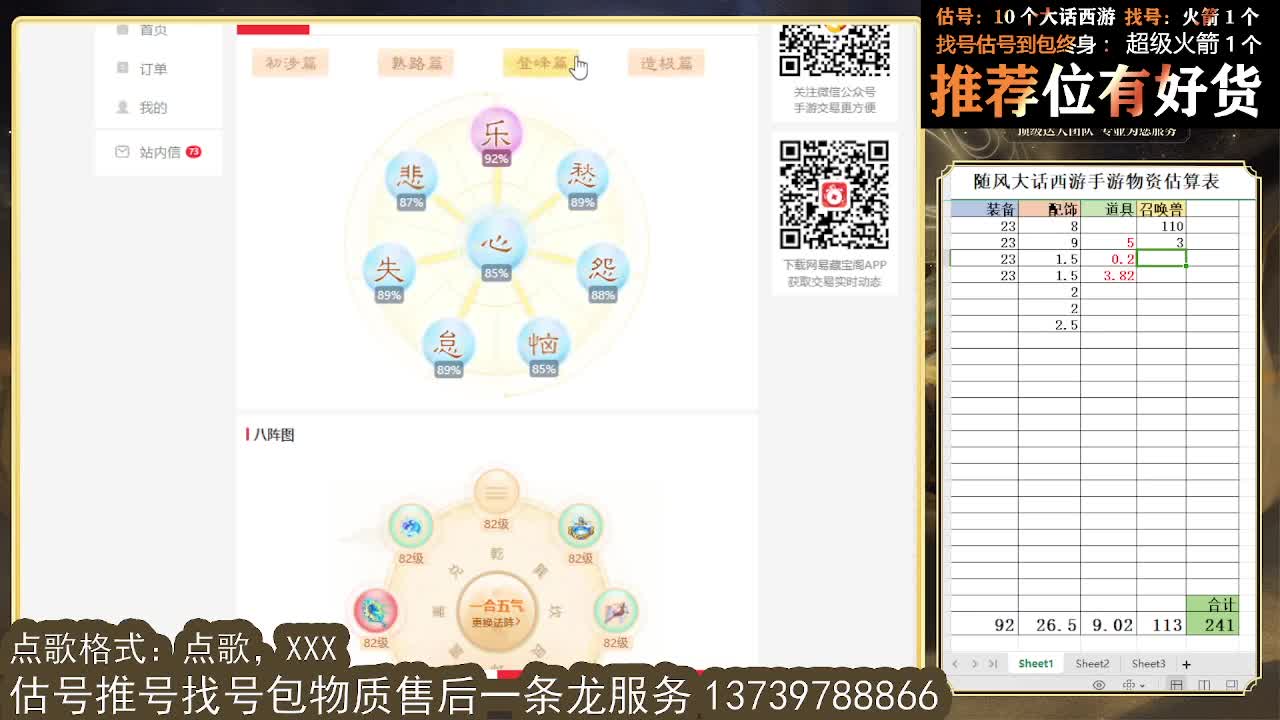The image size is (1280, 720).
Task: Expand 更换法阵 to change the formation
Action: coord(495,622)
